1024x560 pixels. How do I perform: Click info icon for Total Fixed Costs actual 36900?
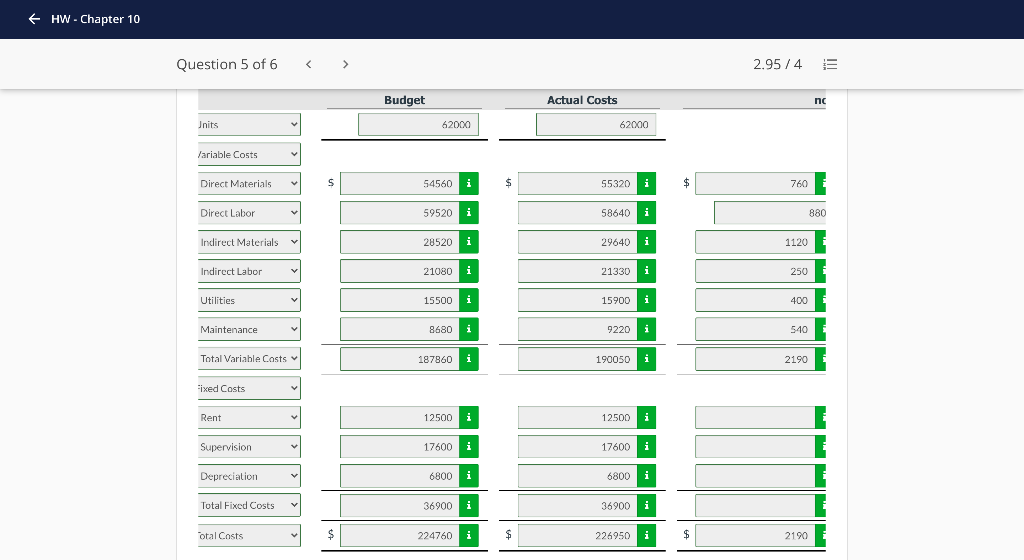click(x=647, y=505)
